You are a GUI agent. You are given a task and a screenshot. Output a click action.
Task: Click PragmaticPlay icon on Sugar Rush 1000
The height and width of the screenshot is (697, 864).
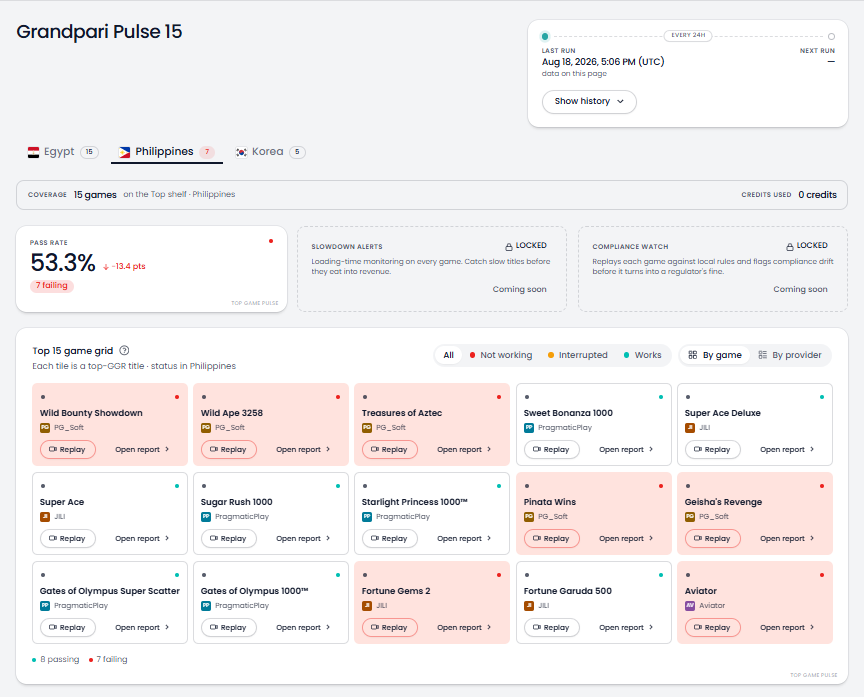(206, 517)
